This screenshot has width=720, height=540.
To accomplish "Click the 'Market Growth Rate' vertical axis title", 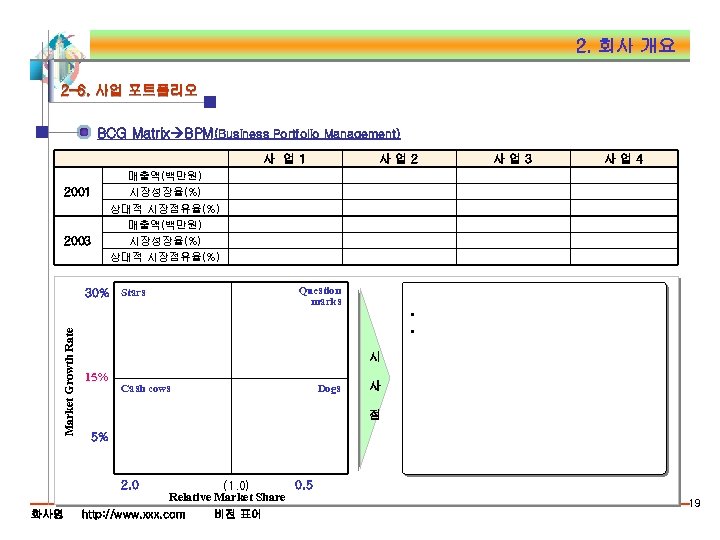I will 69,382.
